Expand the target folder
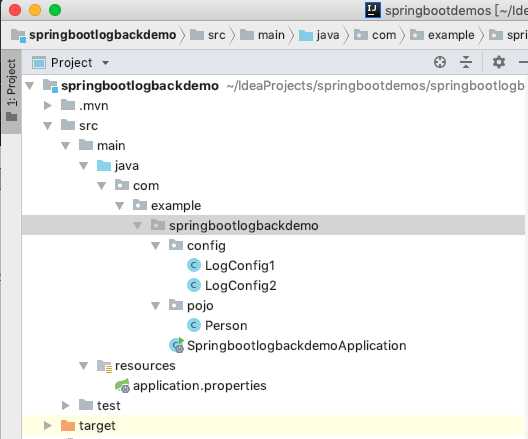 [x=47, y=426]
